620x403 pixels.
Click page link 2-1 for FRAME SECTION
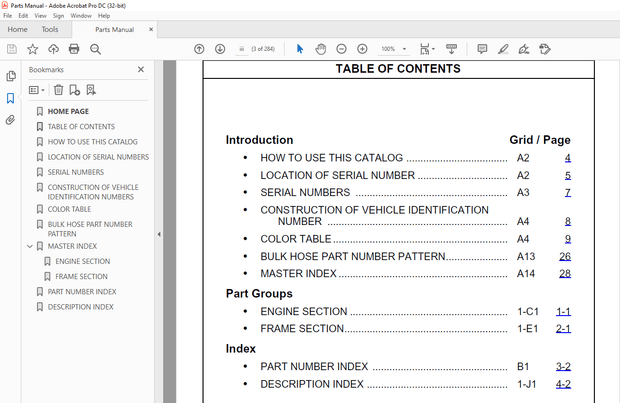(563, 329)
